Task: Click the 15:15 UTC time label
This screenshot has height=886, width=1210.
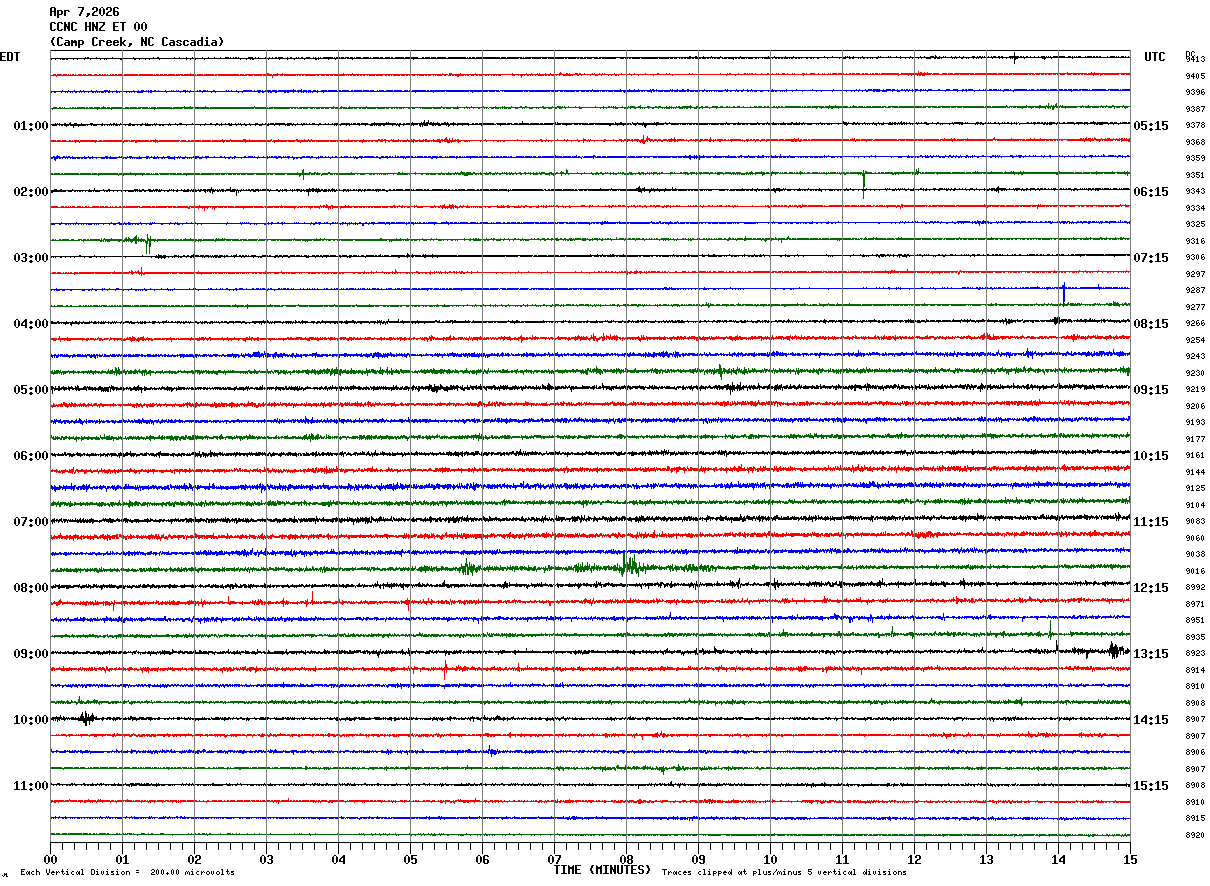Action: point(1150,786)
